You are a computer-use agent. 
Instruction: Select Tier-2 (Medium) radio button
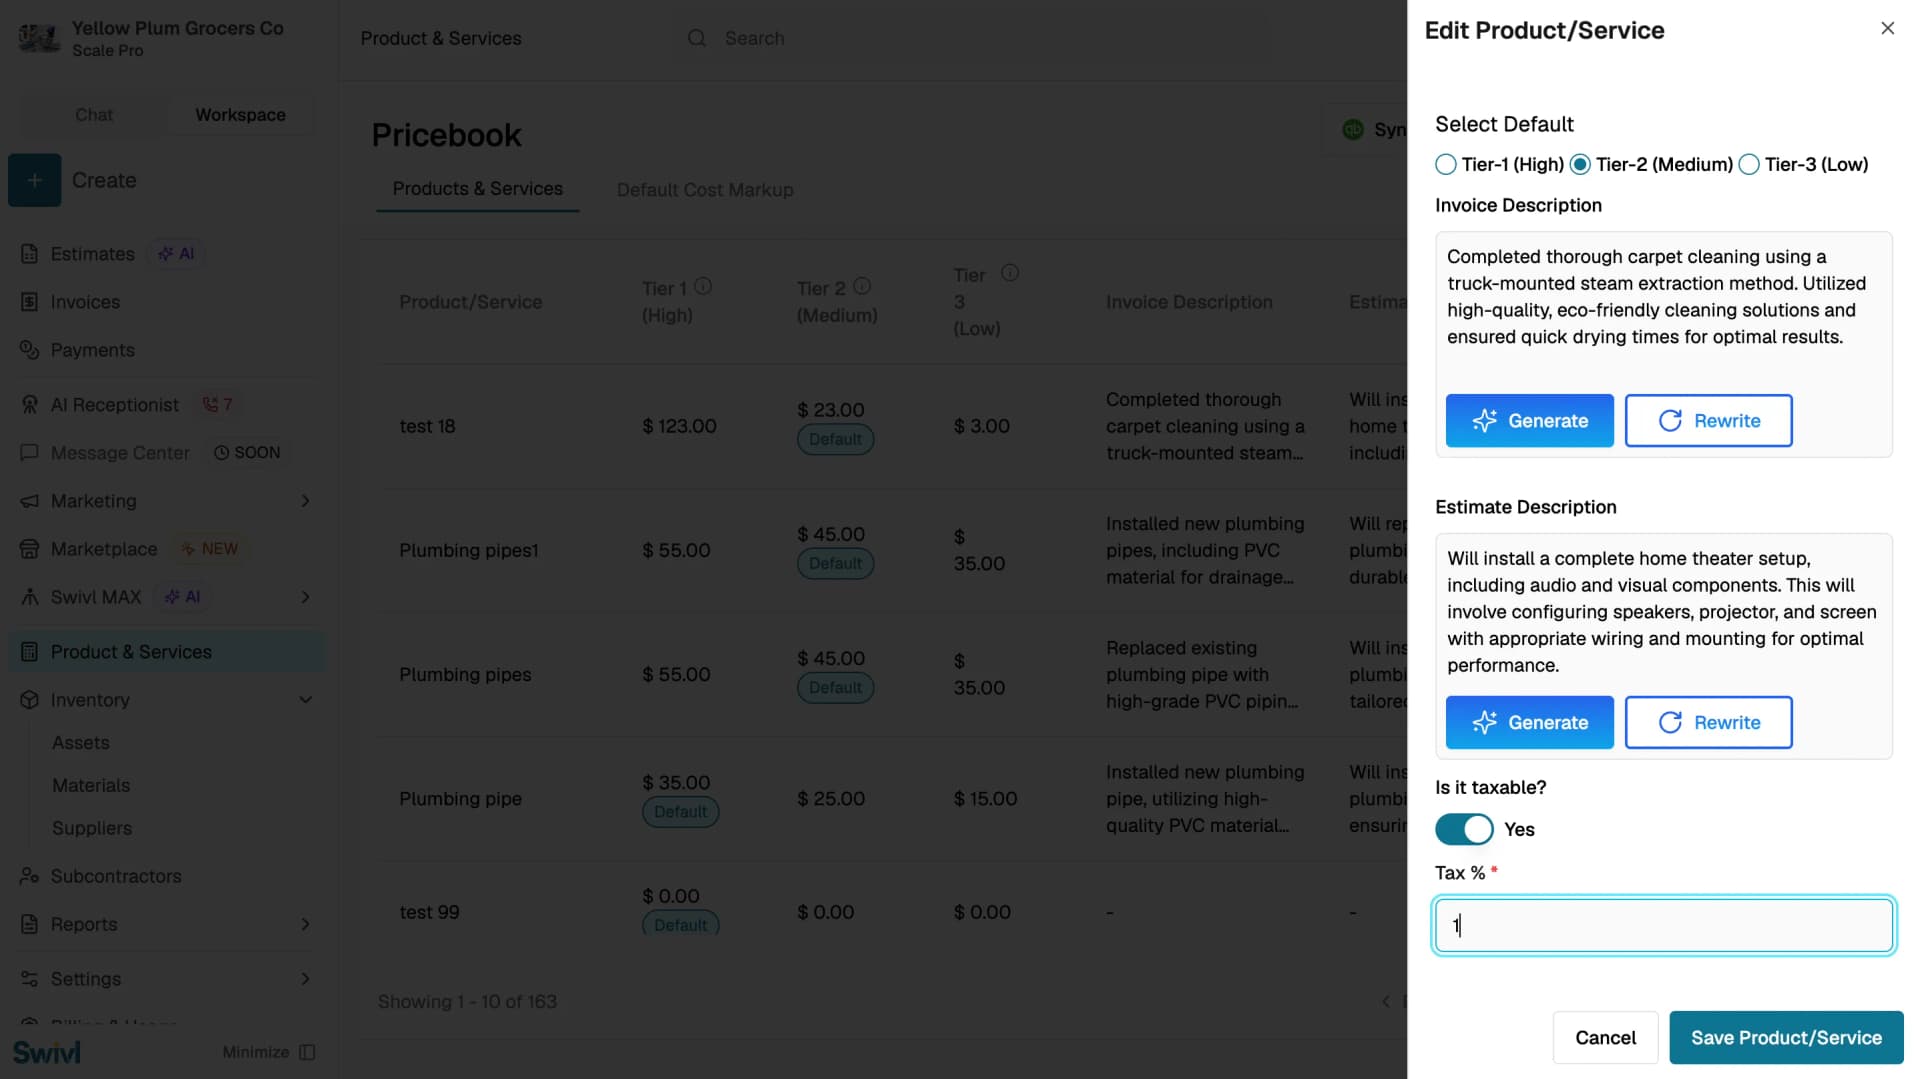coord(1580,164)
